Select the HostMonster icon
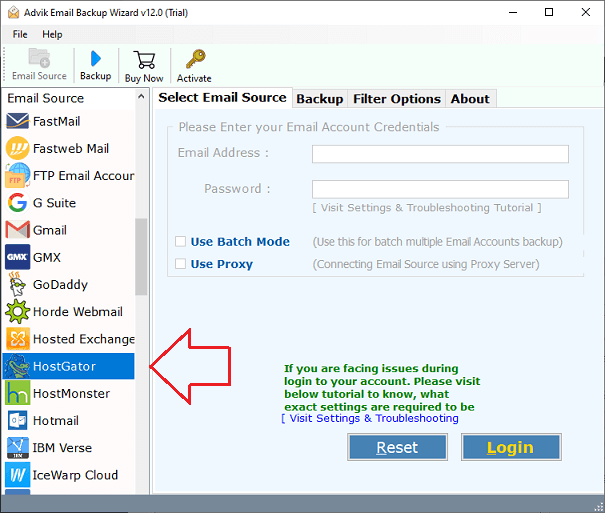605x513 pixels. click(17, 393)
